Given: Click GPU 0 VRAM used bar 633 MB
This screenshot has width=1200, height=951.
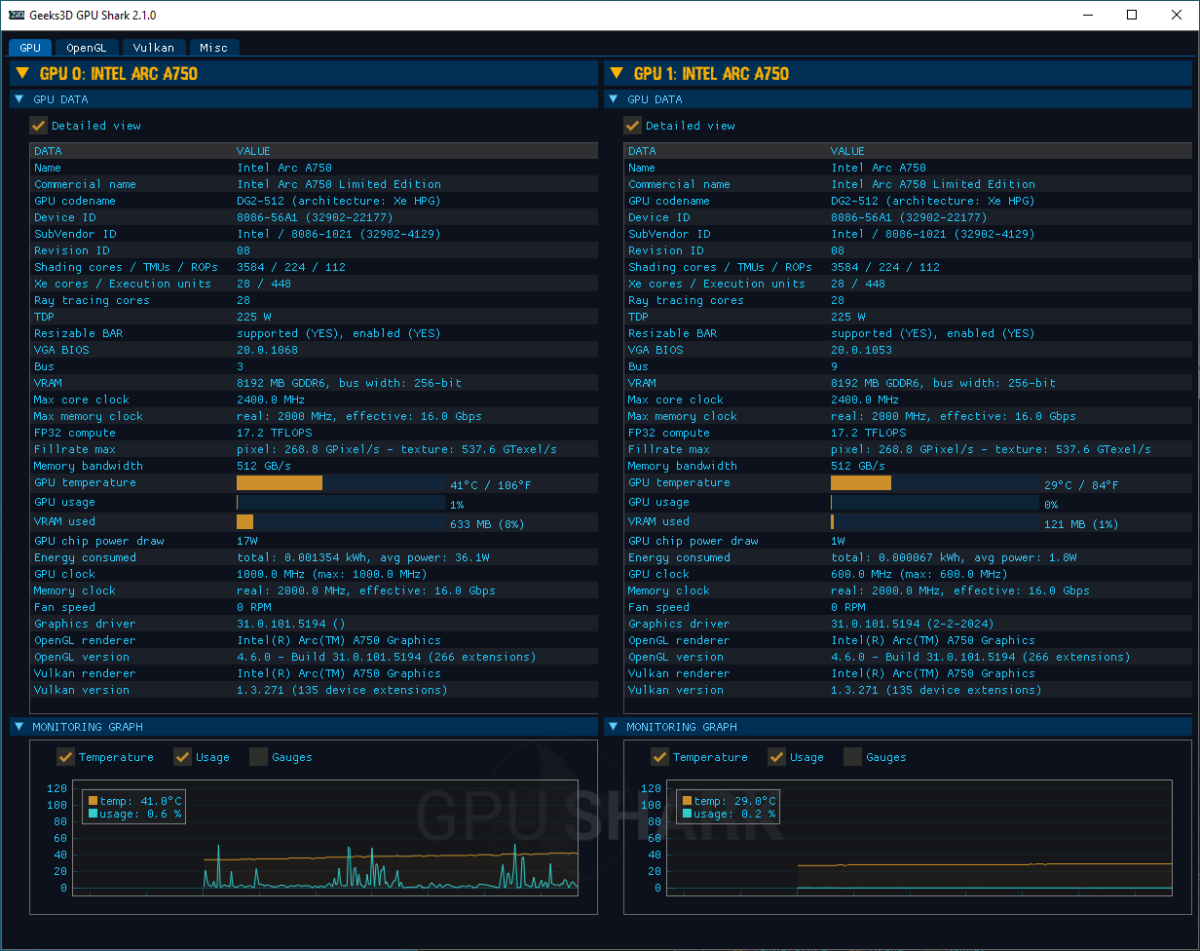Looking at the screenshot, I should pos(341,522).
